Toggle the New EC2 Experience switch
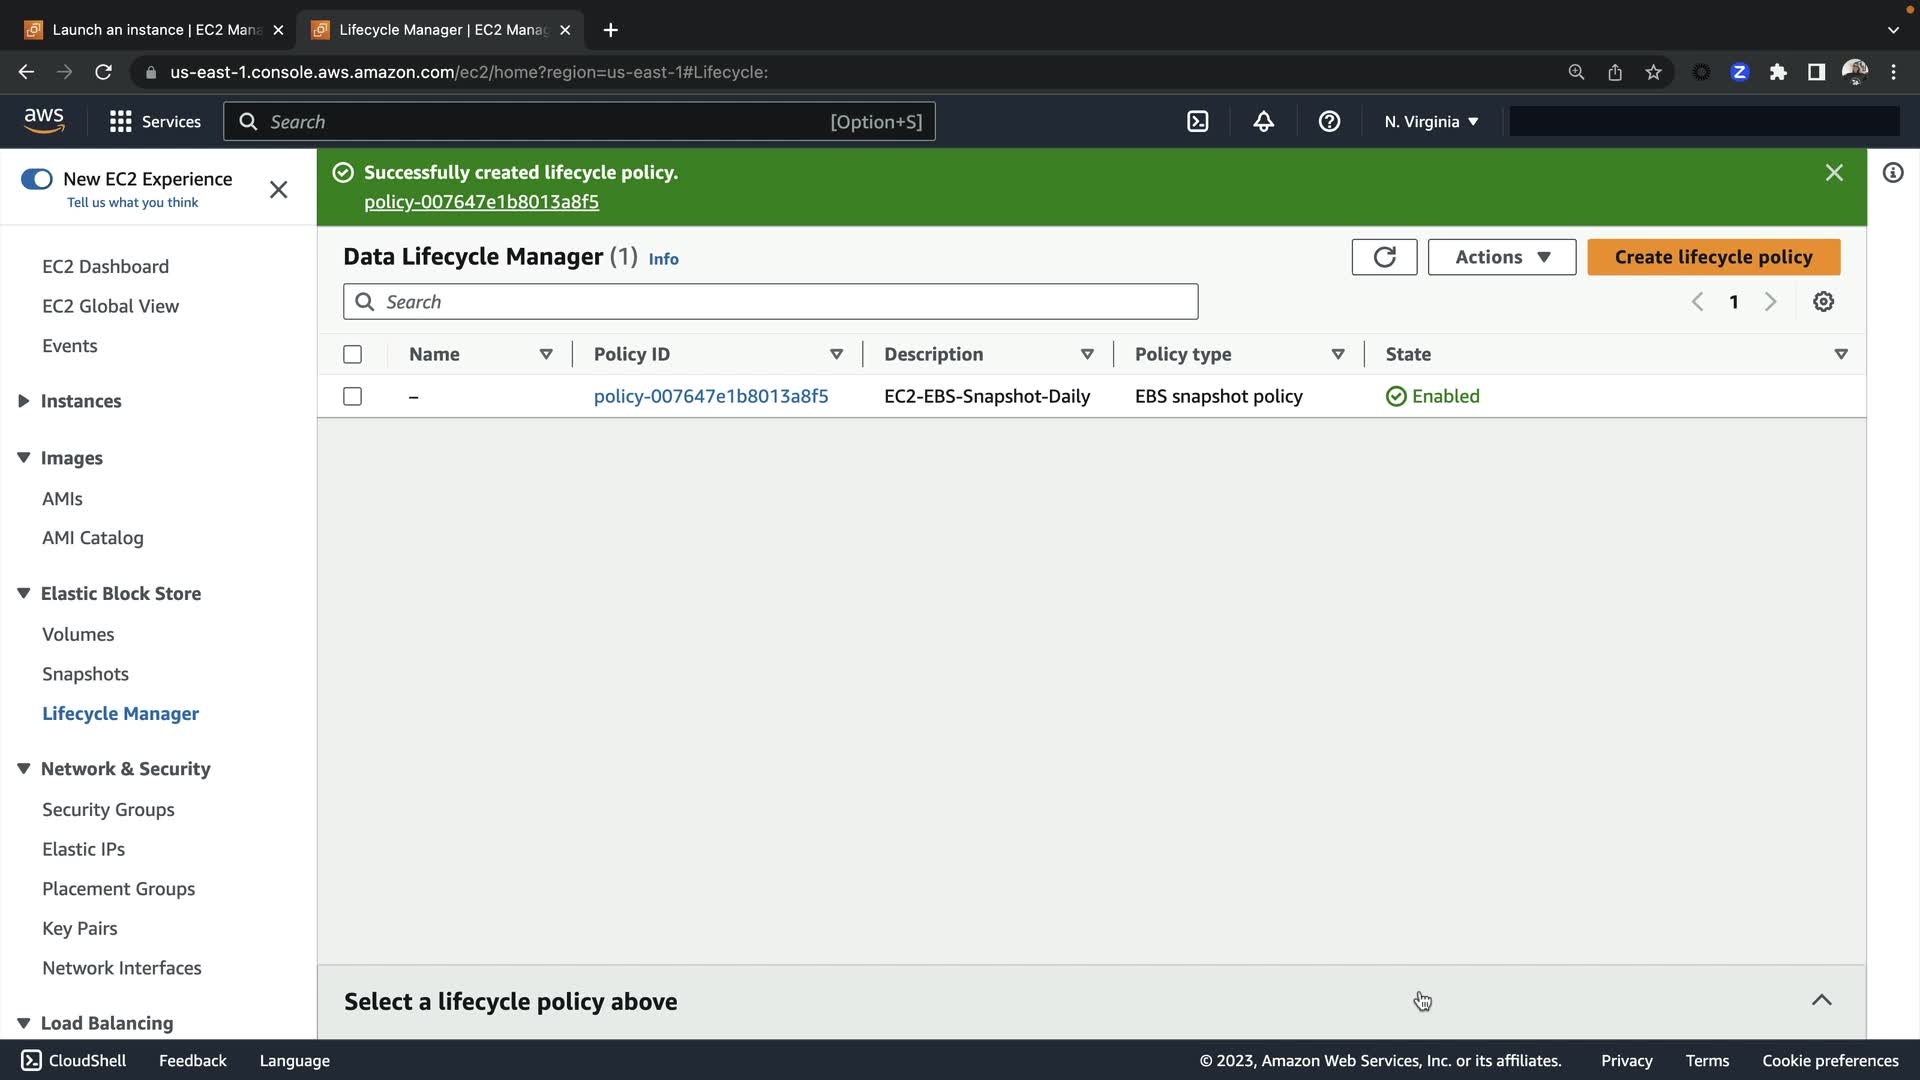The image size is (1920, 1080). (x=37, y=179)
